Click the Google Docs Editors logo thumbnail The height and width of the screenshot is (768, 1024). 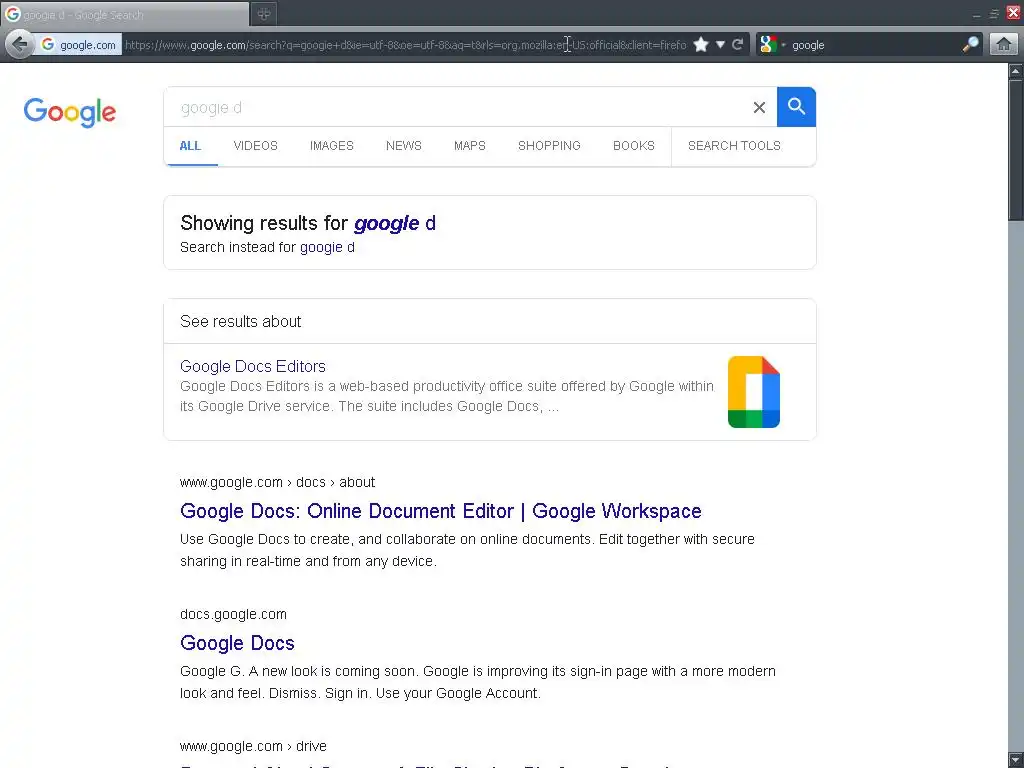[x=754, y=392]
